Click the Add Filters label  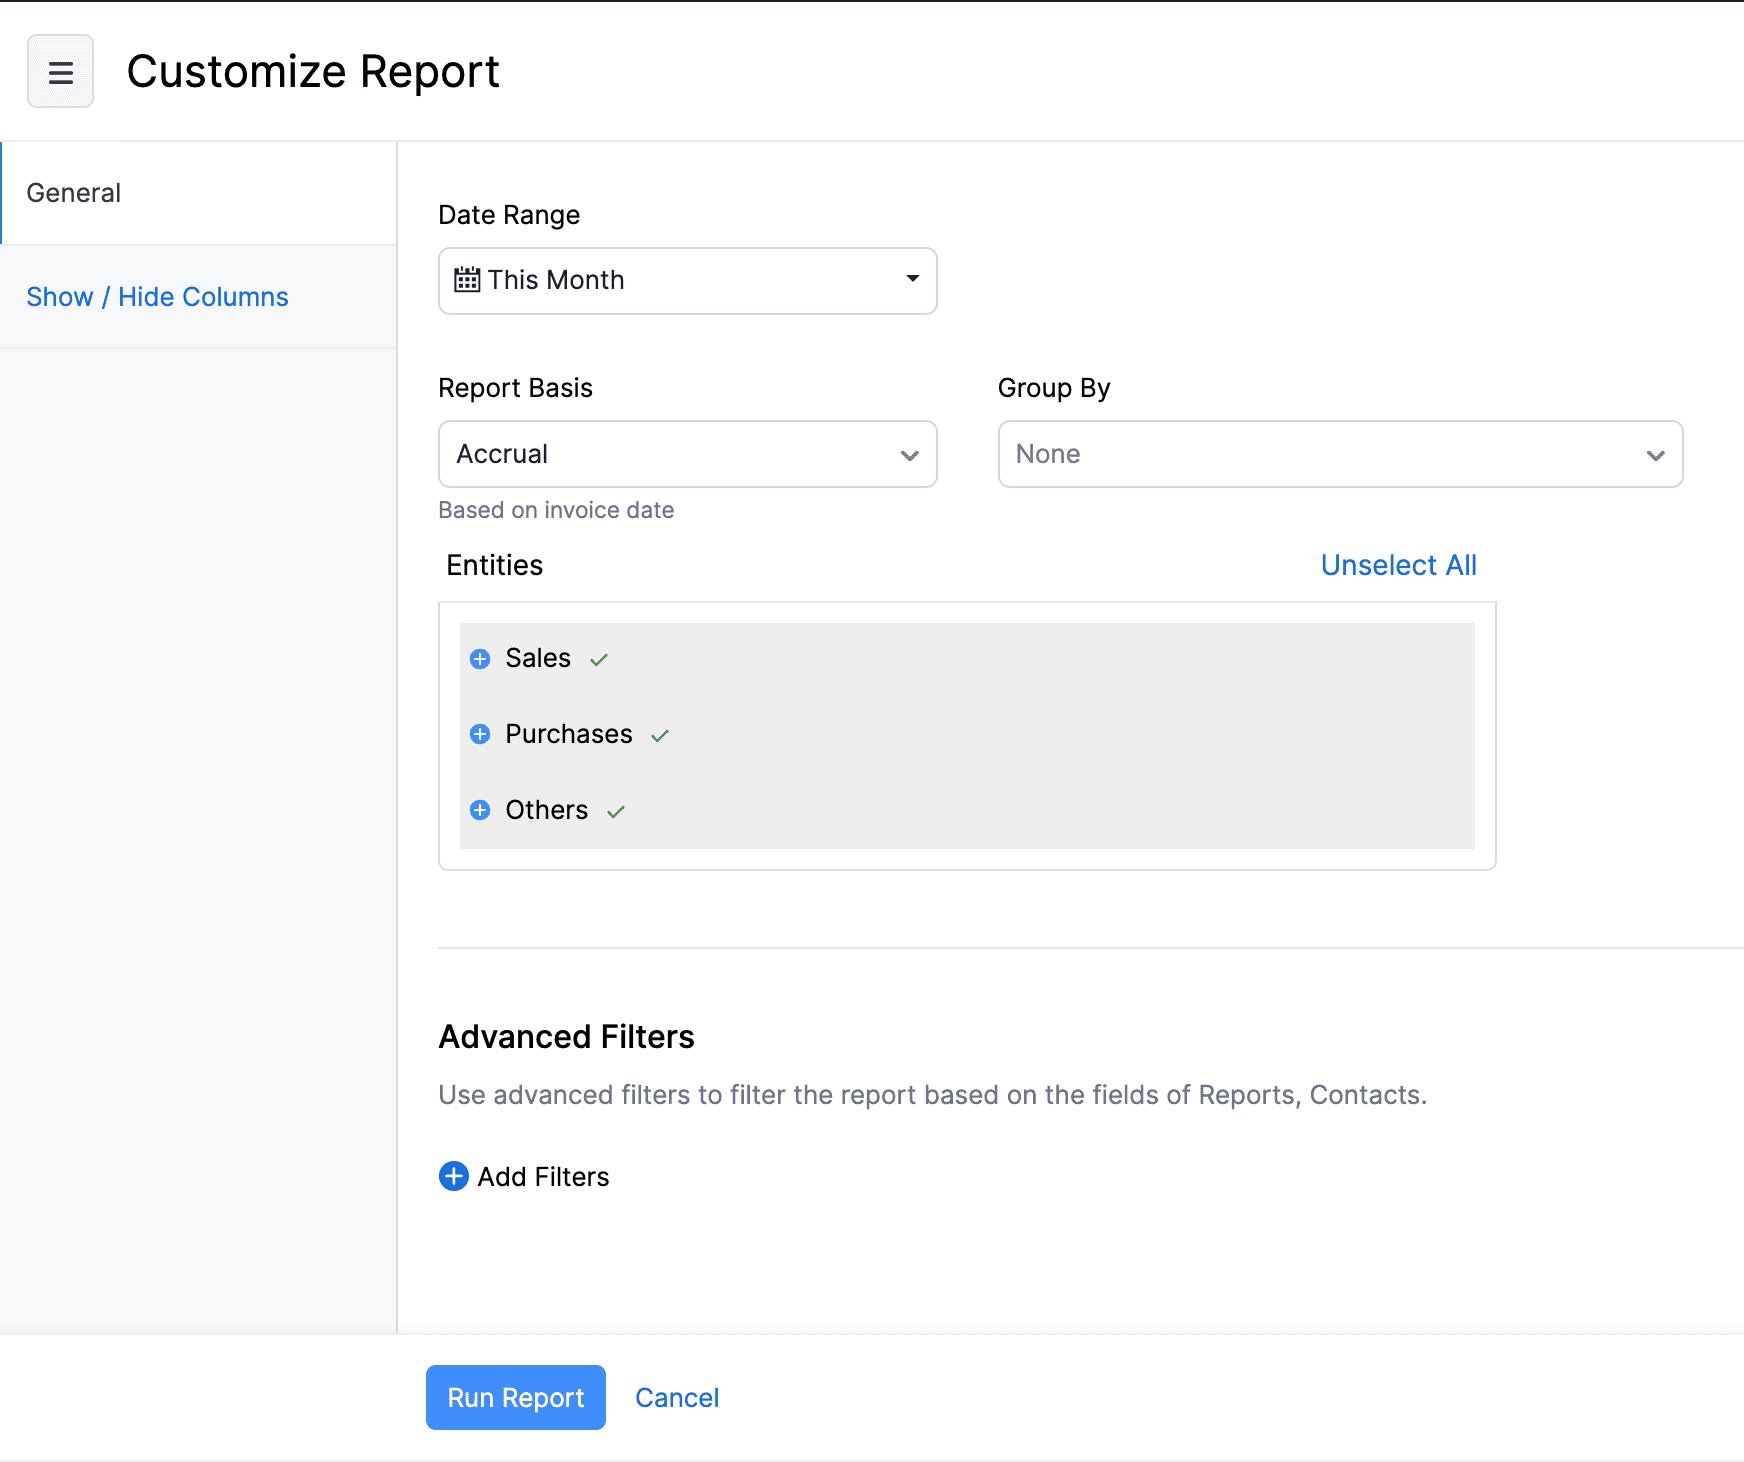point(543,1177)
